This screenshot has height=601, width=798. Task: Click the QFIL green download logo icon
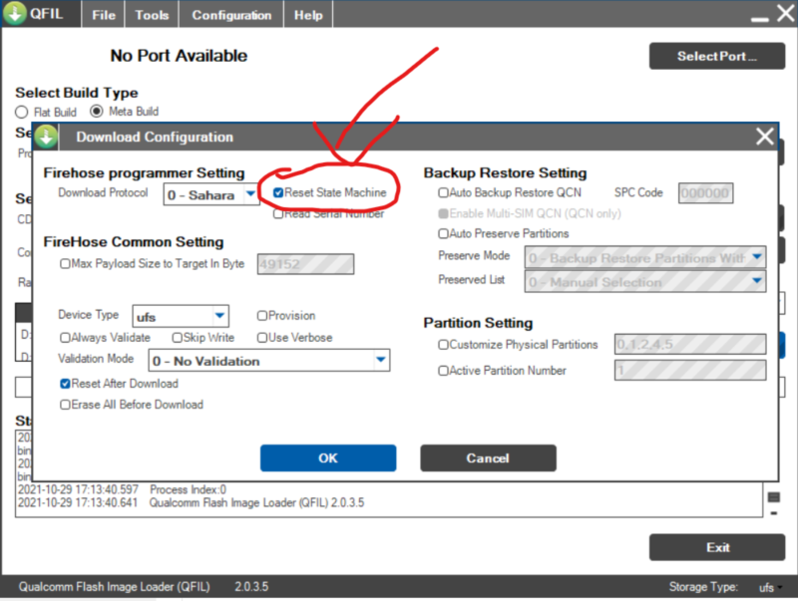click(16, 15)
